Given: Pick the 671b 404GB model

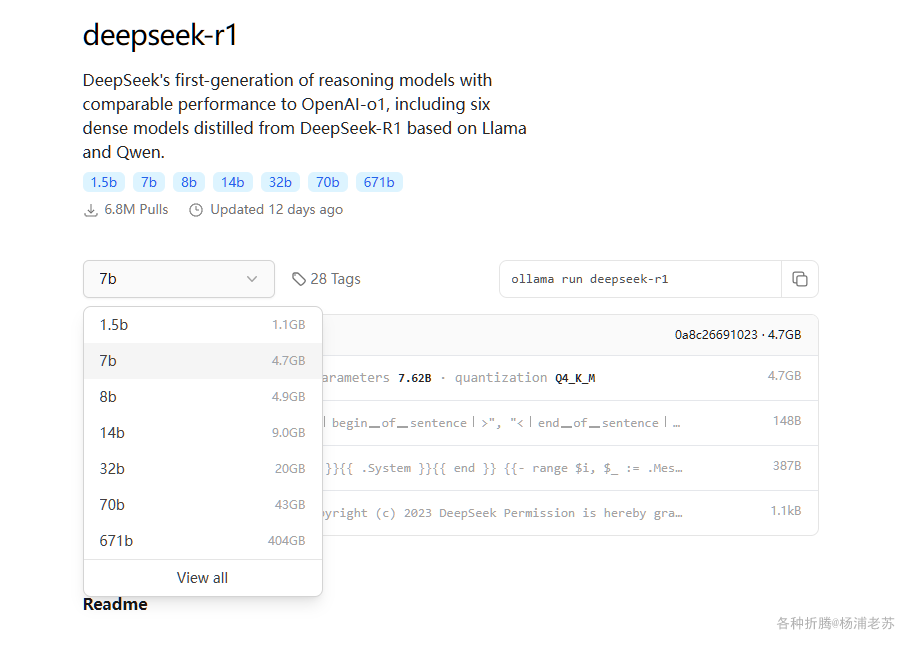Looking at the screenshot, I should click(202, 541).
